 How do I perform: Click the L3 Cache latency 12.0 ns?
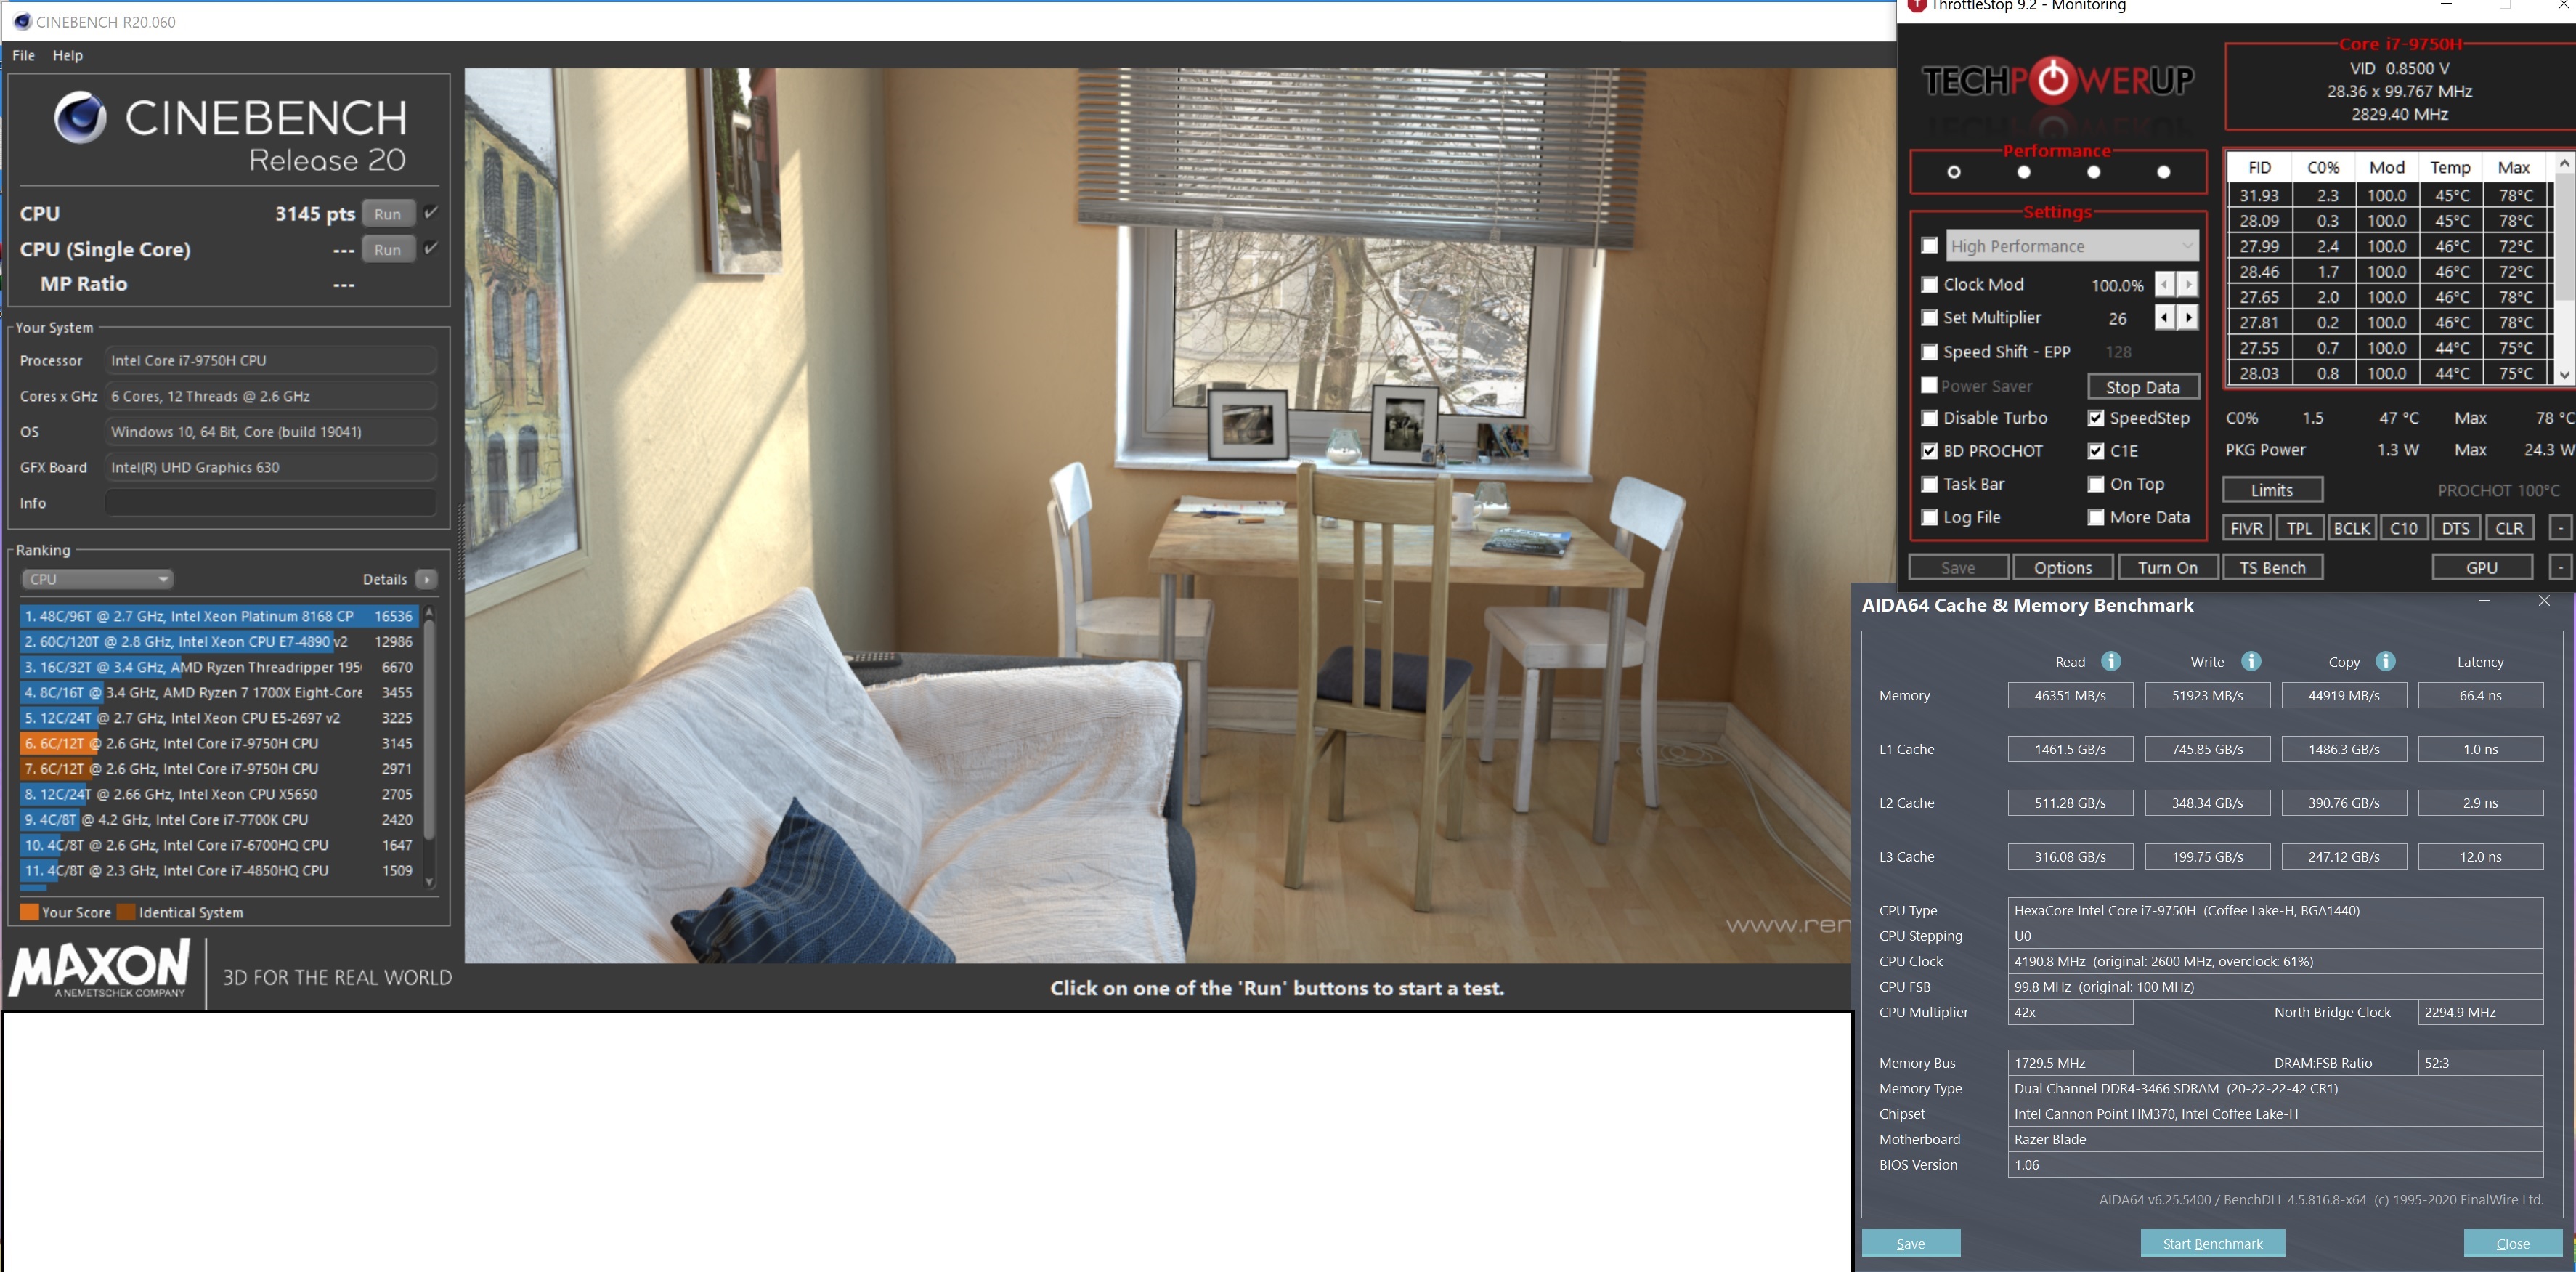coord(2480,856)
